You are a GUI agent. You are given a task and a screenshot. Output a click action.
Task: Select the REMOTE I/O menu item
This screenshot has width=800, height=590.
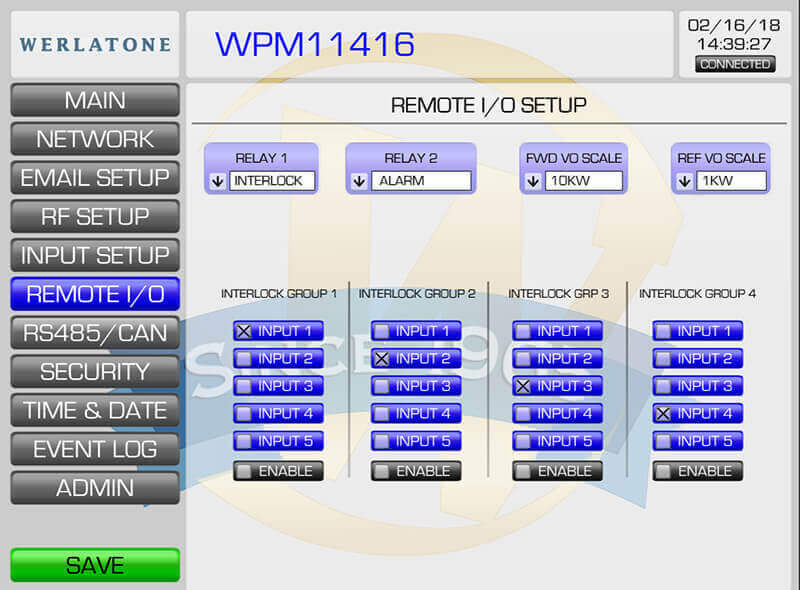tap(95, 294)
